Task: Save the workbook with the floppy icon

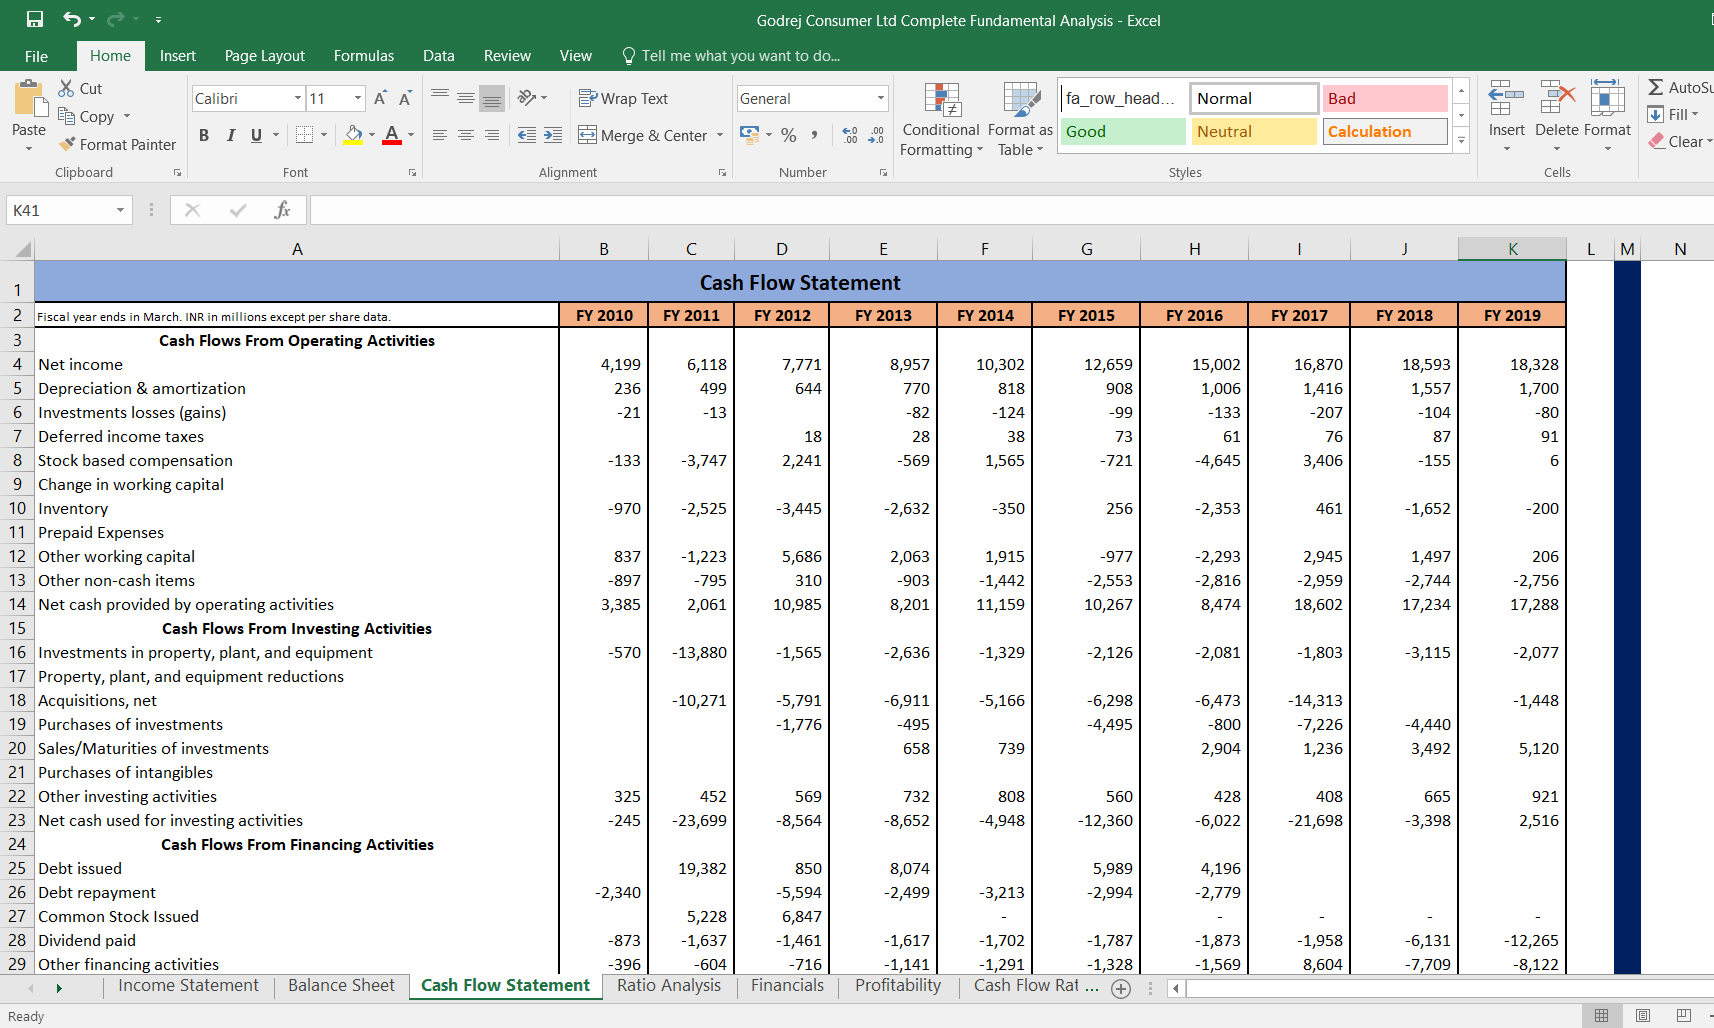Action: coord(35,19)
